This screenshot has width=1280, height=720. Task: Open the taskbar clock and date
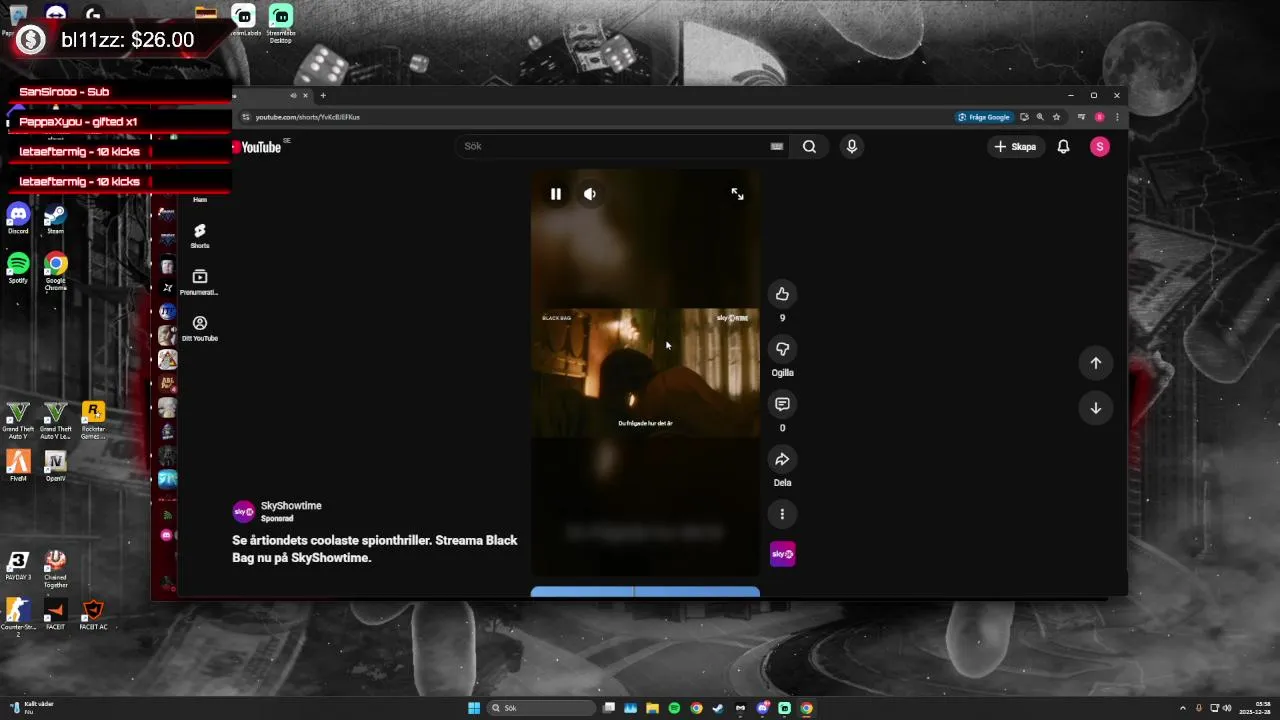pos(1255,708)
